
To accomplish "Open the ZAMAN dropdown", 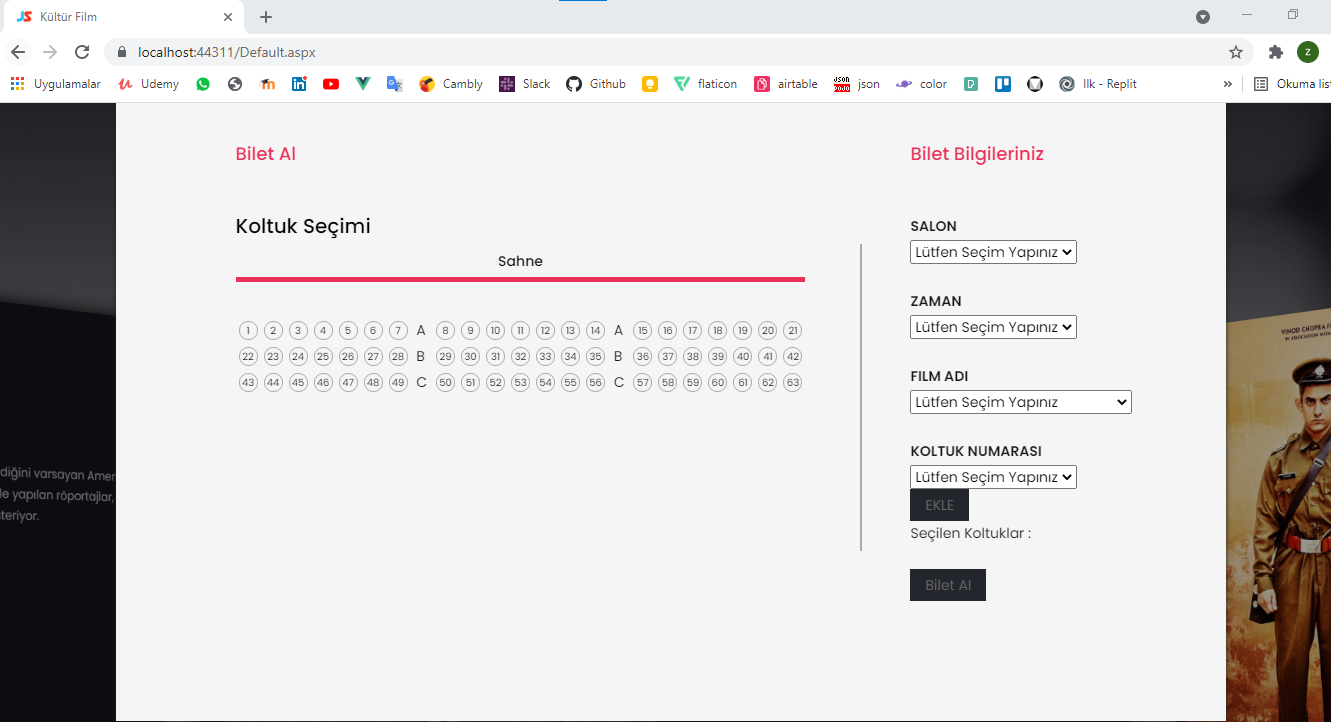I will 993,327.
